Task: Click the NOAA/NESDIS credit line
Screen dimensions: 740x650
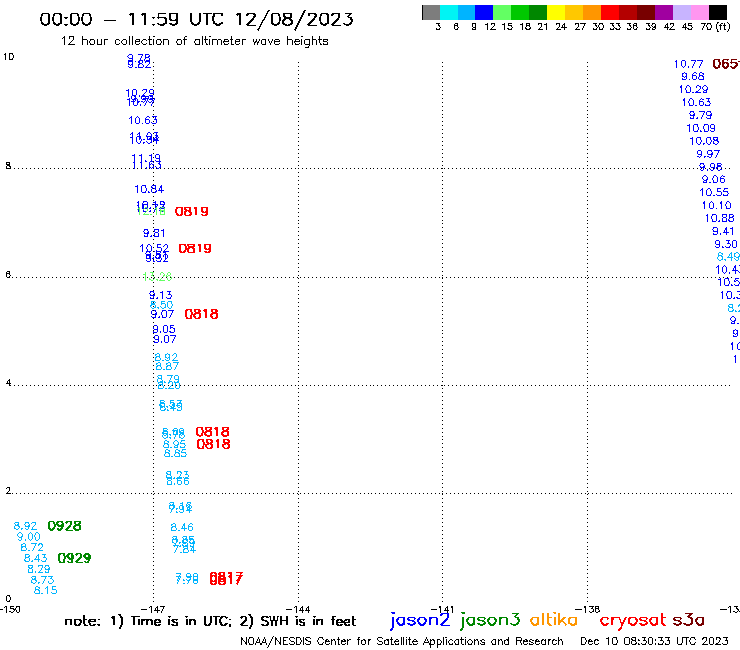Action: pyautogui.click(x=402, y=641)
